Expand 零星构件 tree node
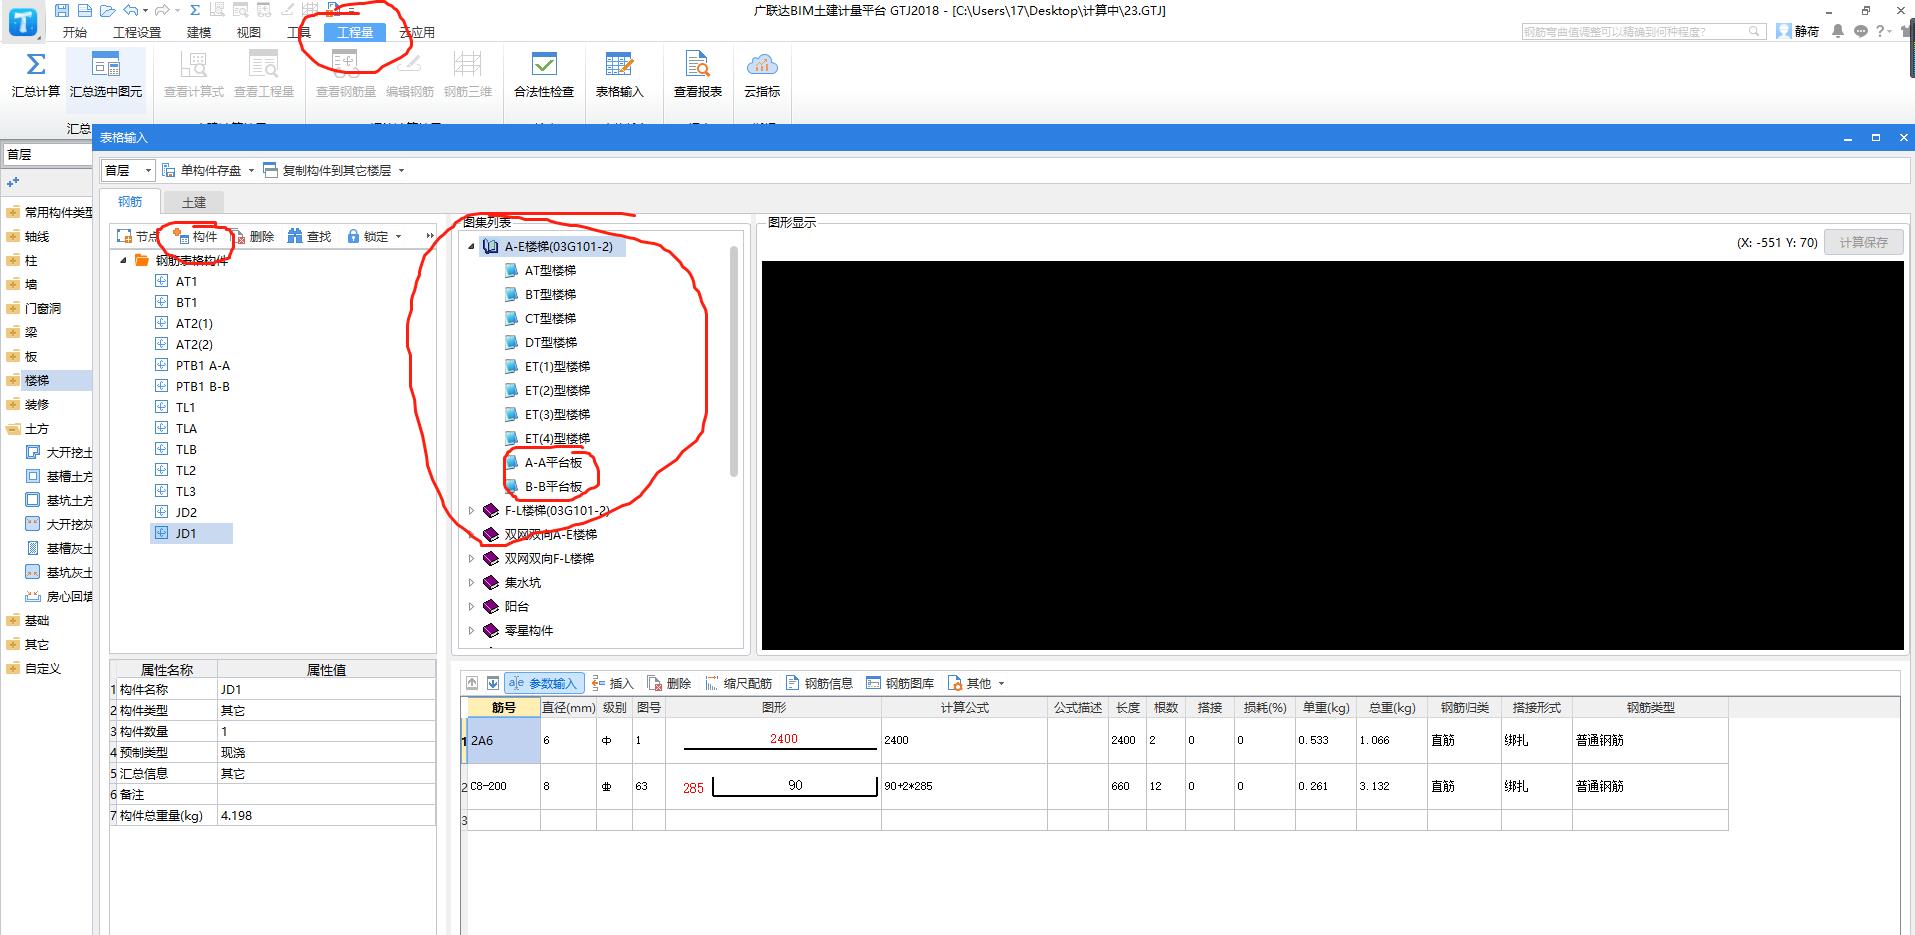Screen dimensions: 1915x935 [x=472, y=630]
